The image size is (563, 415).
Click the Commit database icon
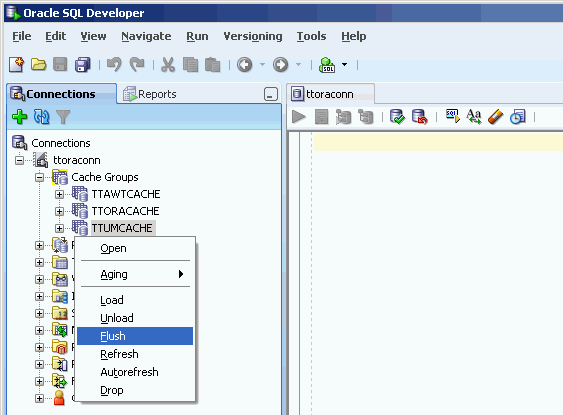(397, 117)
